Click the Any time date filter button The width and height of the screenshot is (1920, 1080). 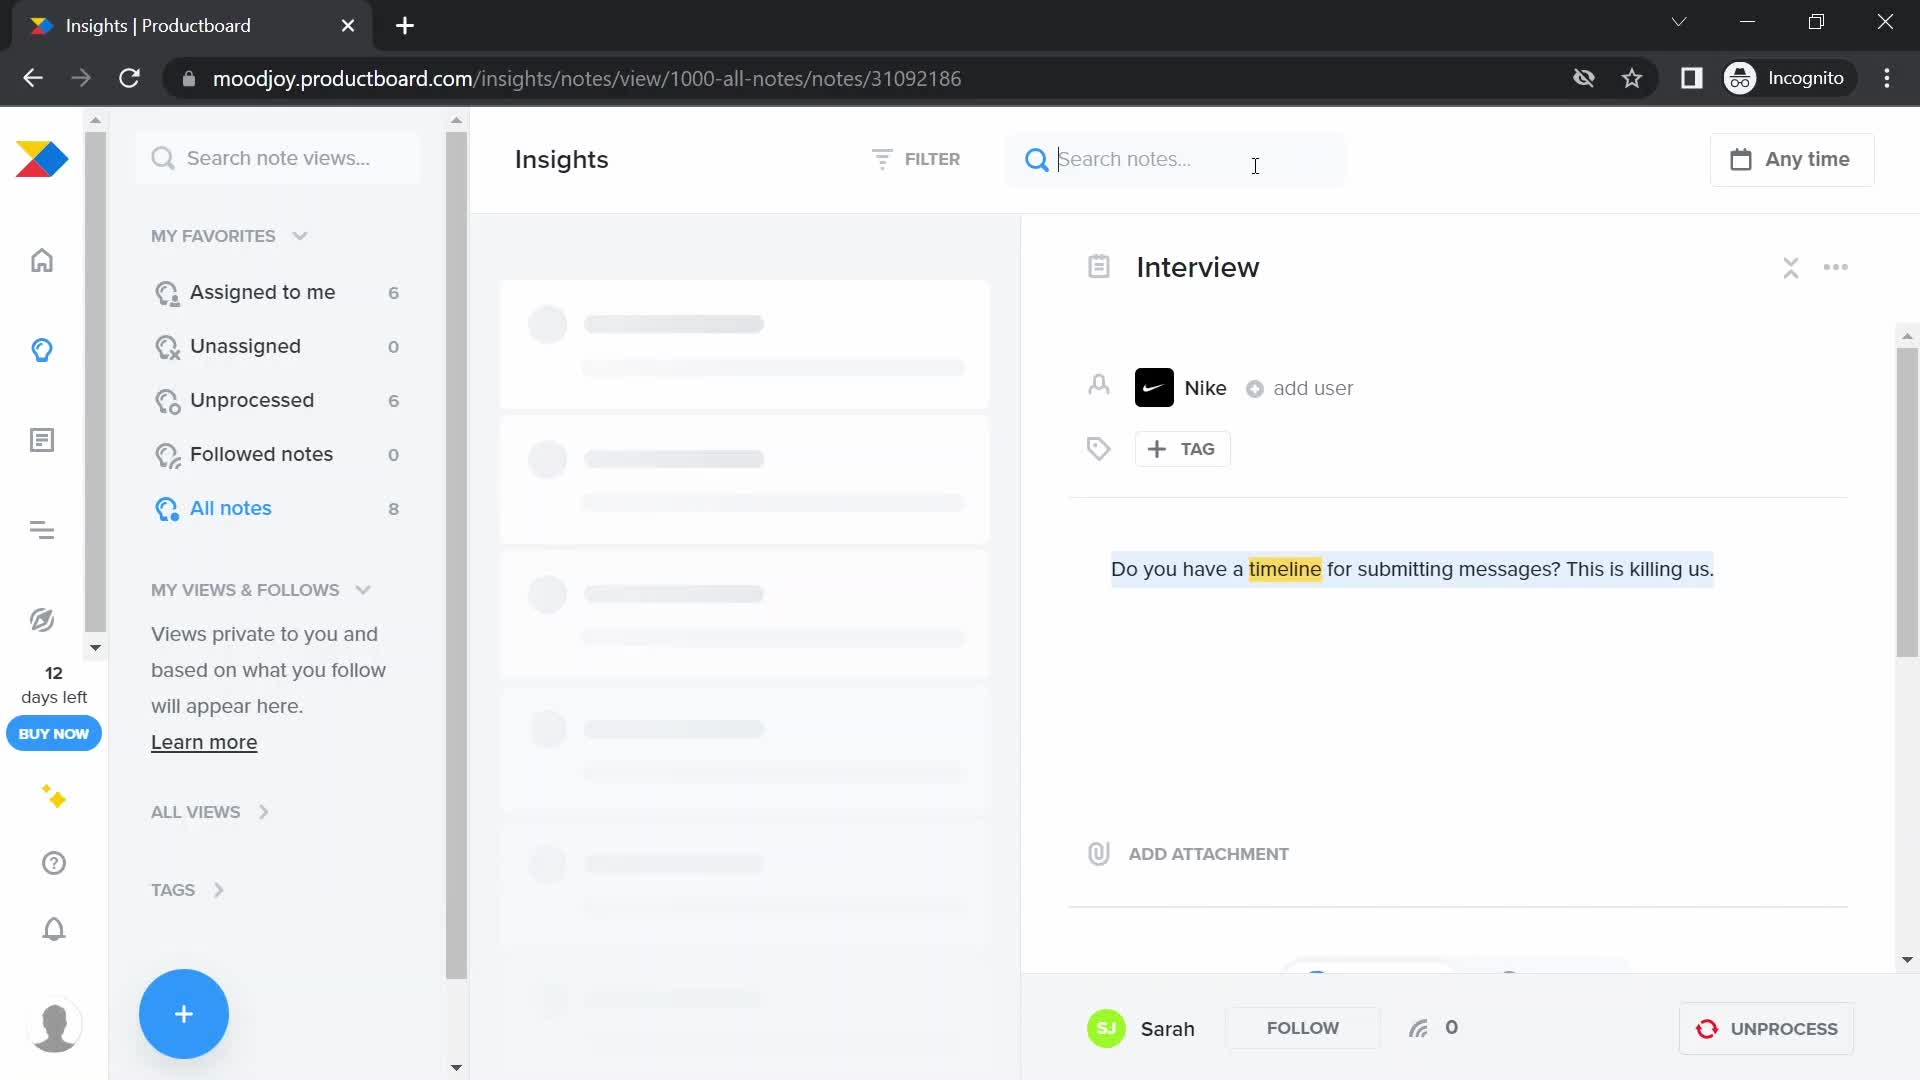(1793, 158)
